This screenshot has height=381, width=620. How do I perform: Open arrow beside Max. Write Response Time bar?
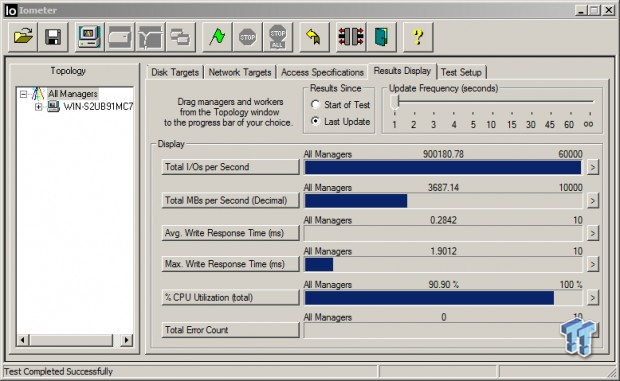point(592,264)
